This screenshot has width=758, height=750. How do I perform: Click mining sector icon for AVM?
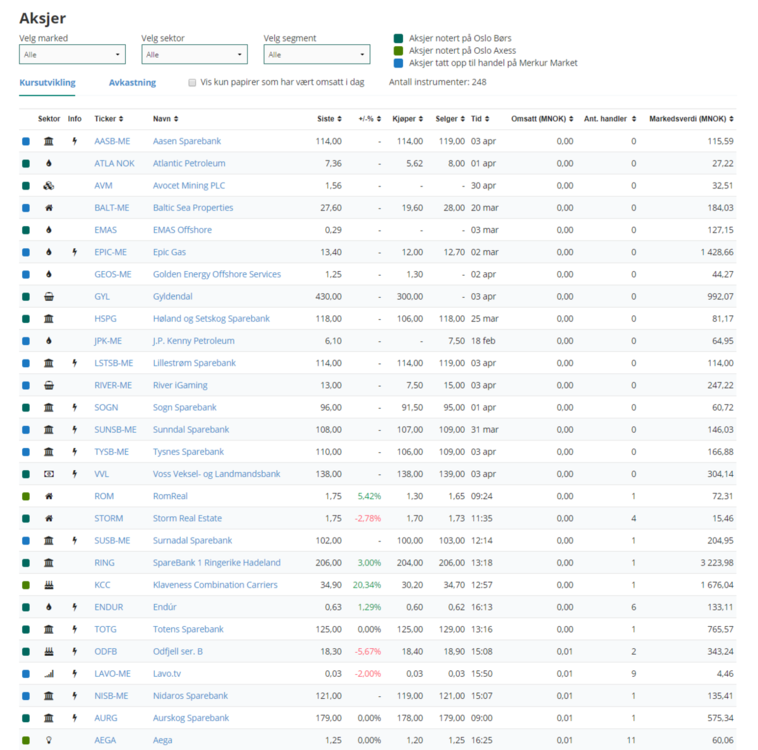[49, 186]
